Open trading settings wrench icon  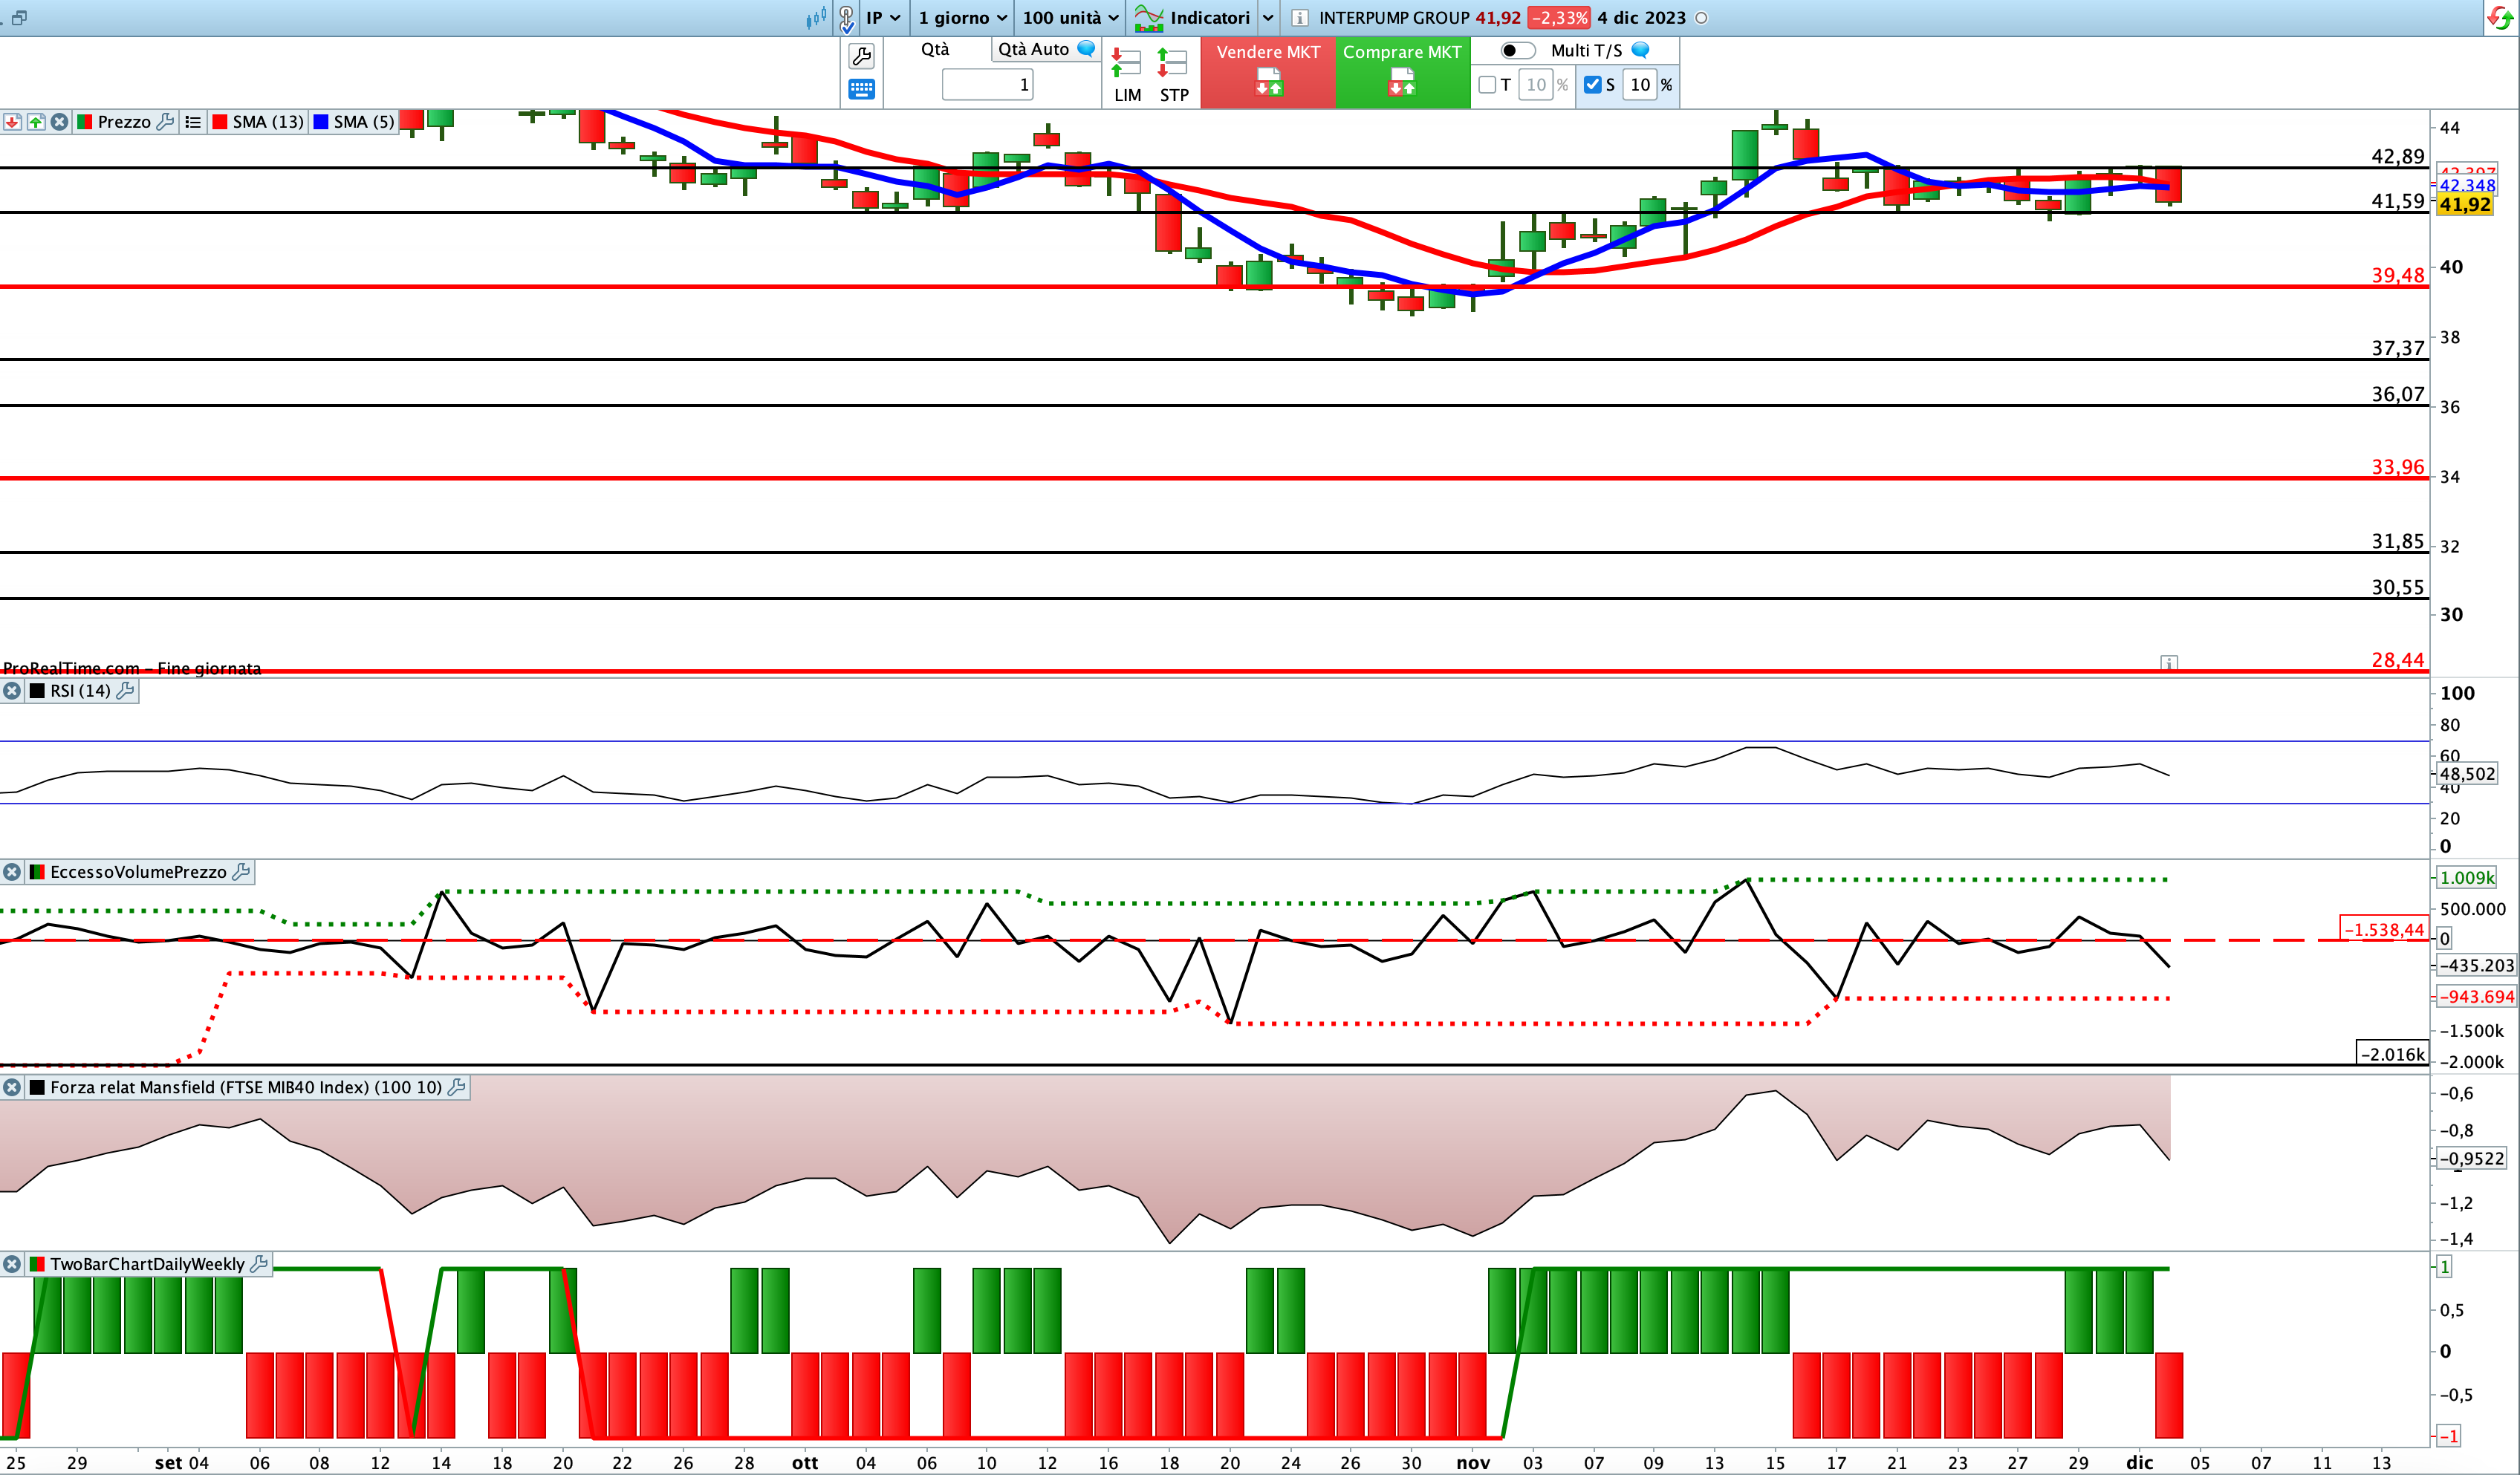[x=861, y=56]
